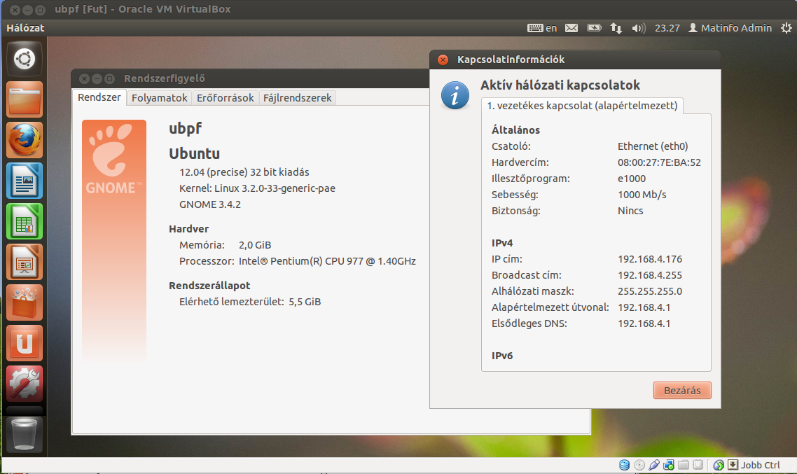The width and height of the screenshot is (797, 474).
Task: Switch to the Fájlrendszerek tab
Action: (297, 98)
